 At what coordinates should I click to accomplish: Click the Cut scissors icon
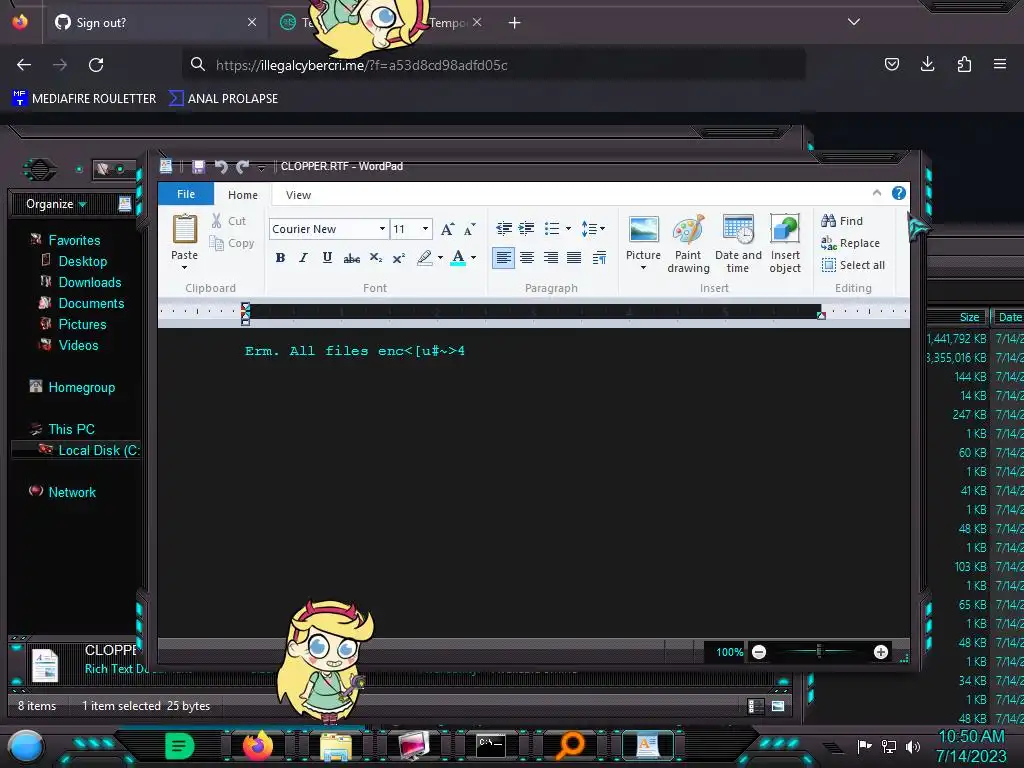point(216,221)
